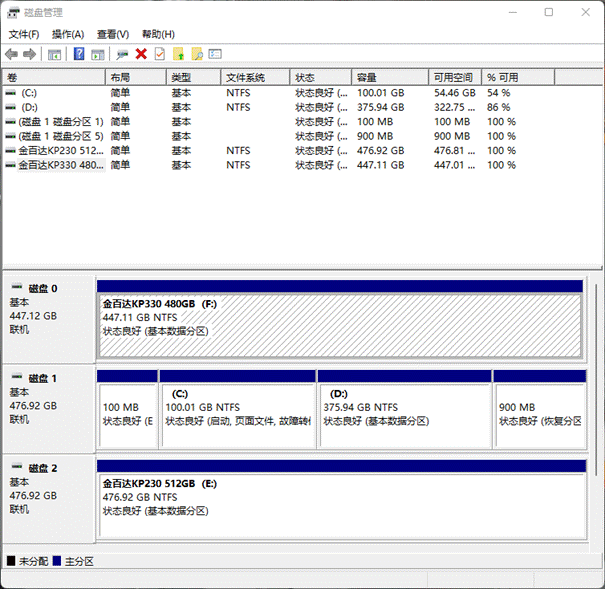This screenshot has height=589, width=605.
Task: Click the Forward arrow toolbar icon
Action: coord(30,54)
